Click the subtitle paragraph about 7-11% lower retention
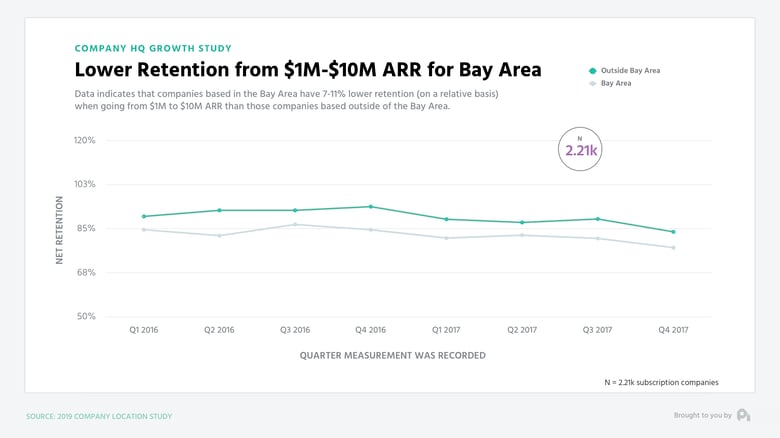This screenshot has height=438, width=780. [287, 100]
